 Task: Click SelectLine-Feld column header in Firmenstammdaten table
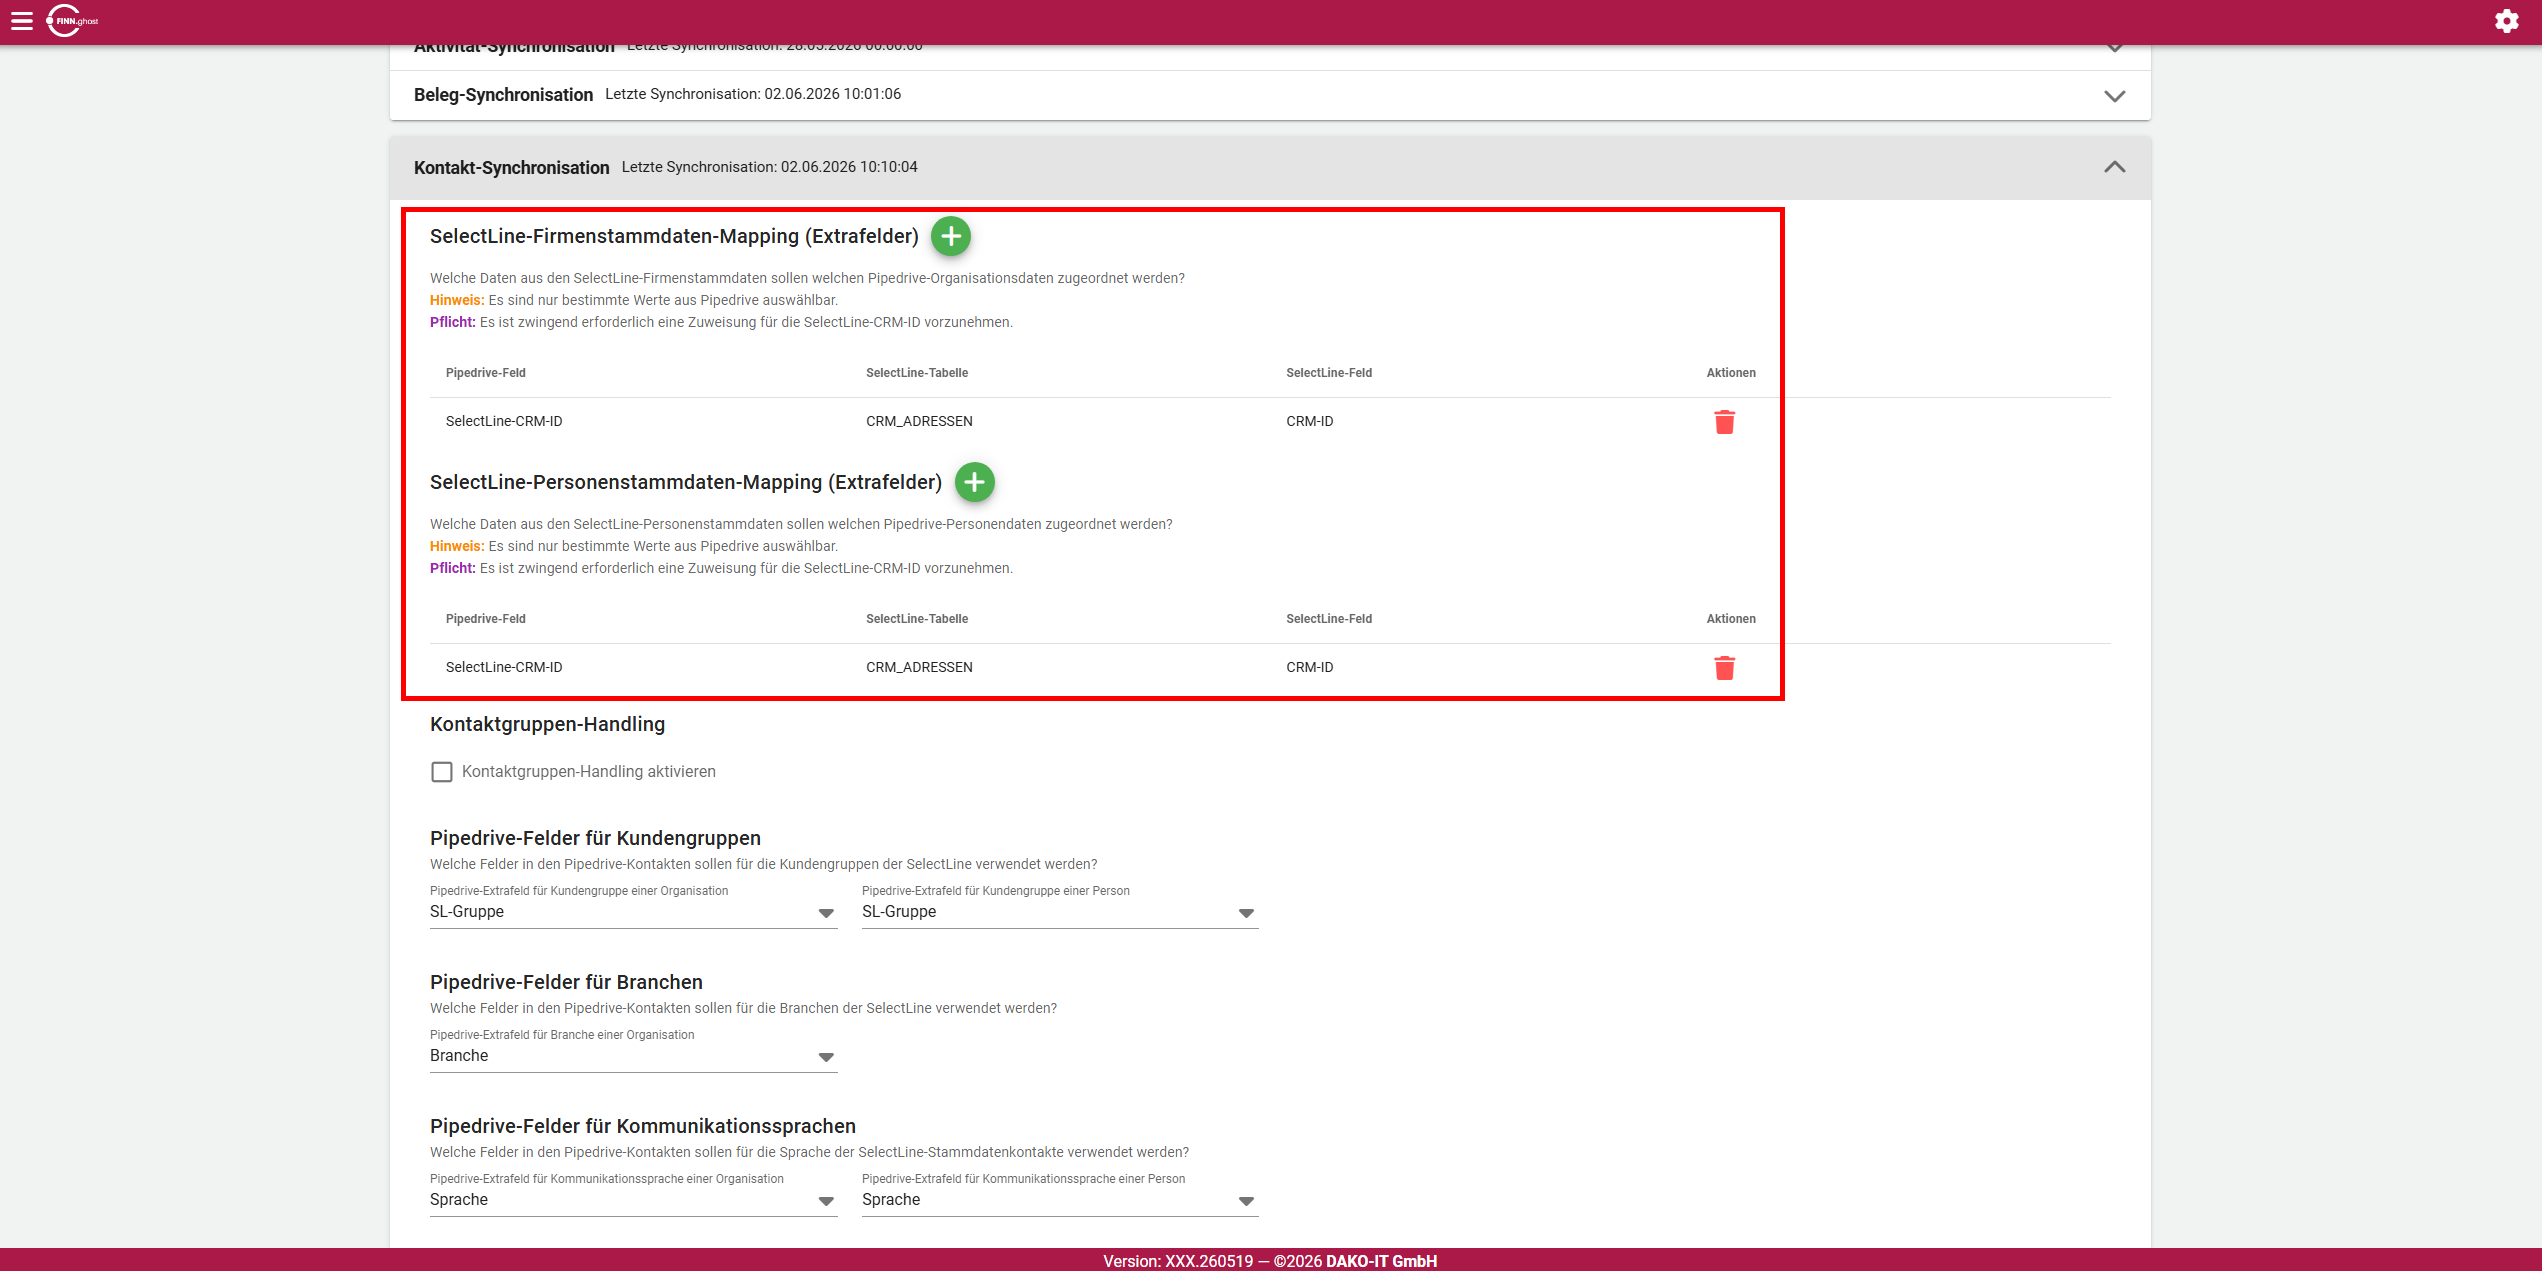(1329, 373)
